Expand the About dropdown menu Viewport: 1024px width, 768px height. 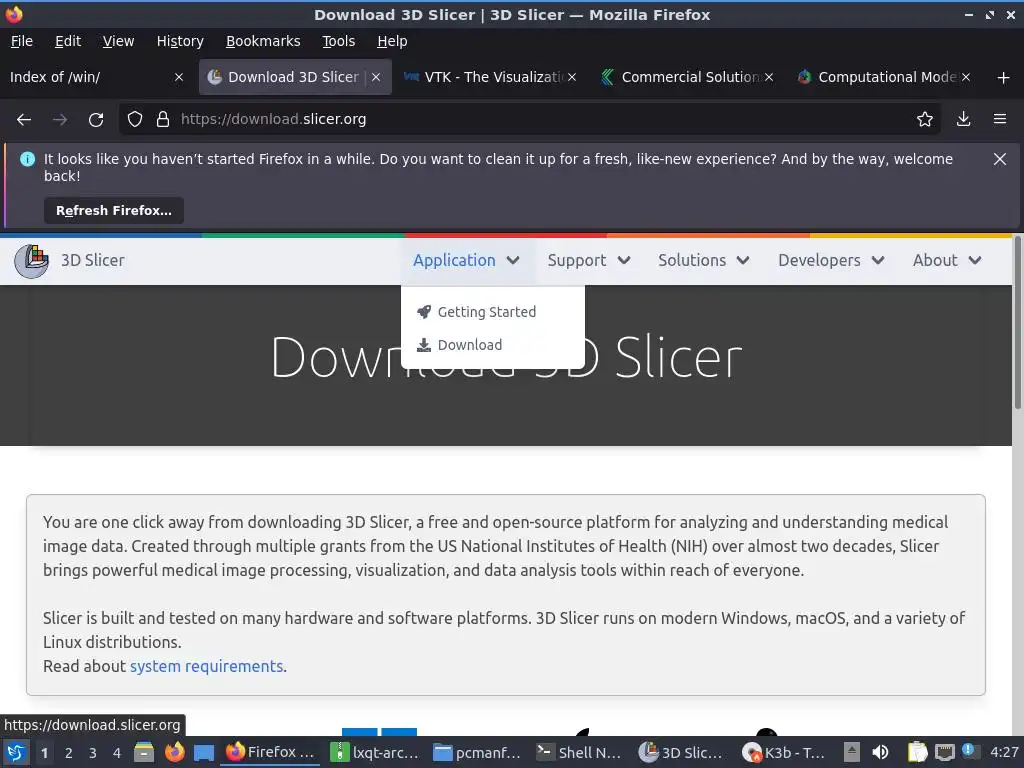point(946,261)
